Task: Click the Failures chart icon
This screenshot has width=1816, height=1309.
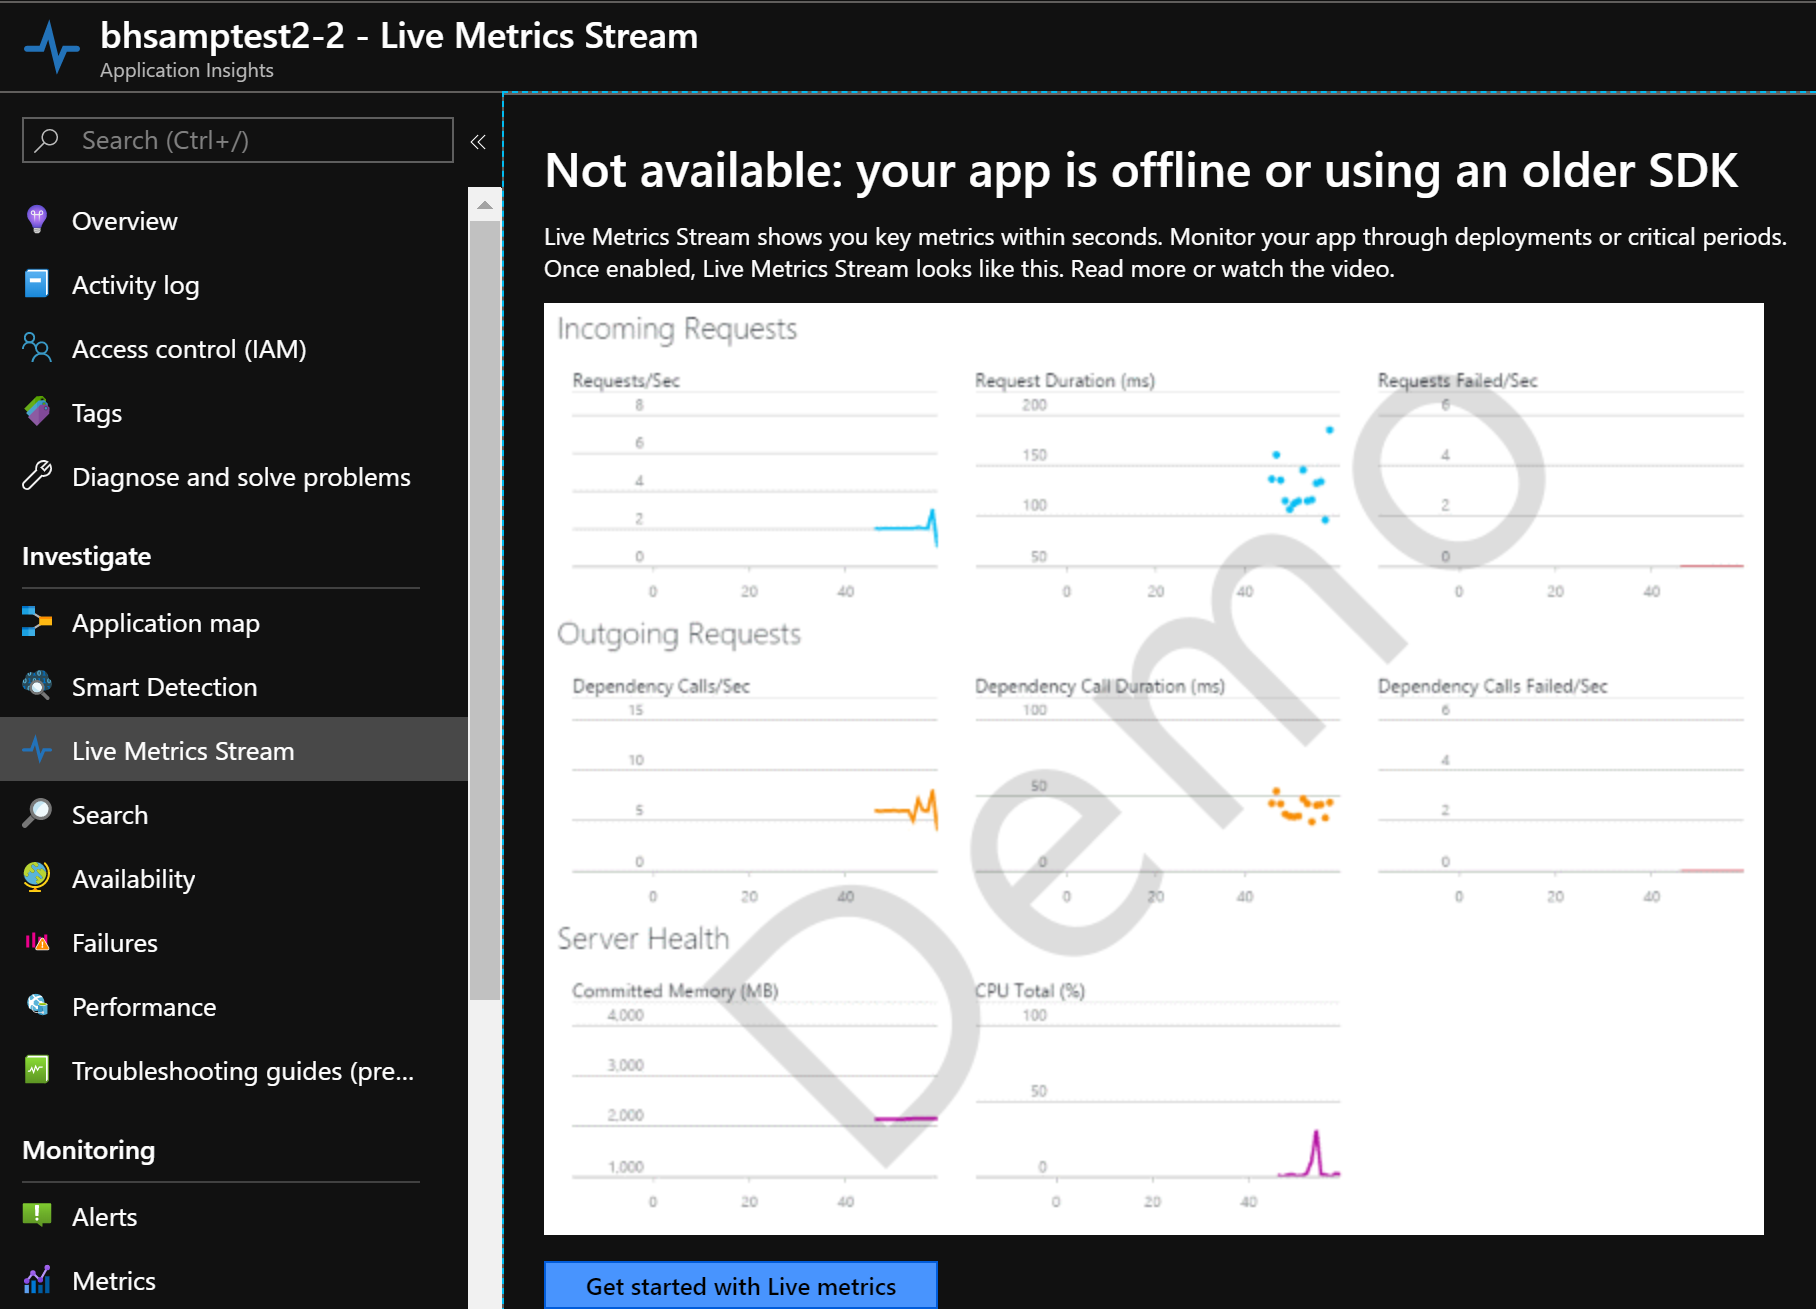Action: (x=37, y=942)
